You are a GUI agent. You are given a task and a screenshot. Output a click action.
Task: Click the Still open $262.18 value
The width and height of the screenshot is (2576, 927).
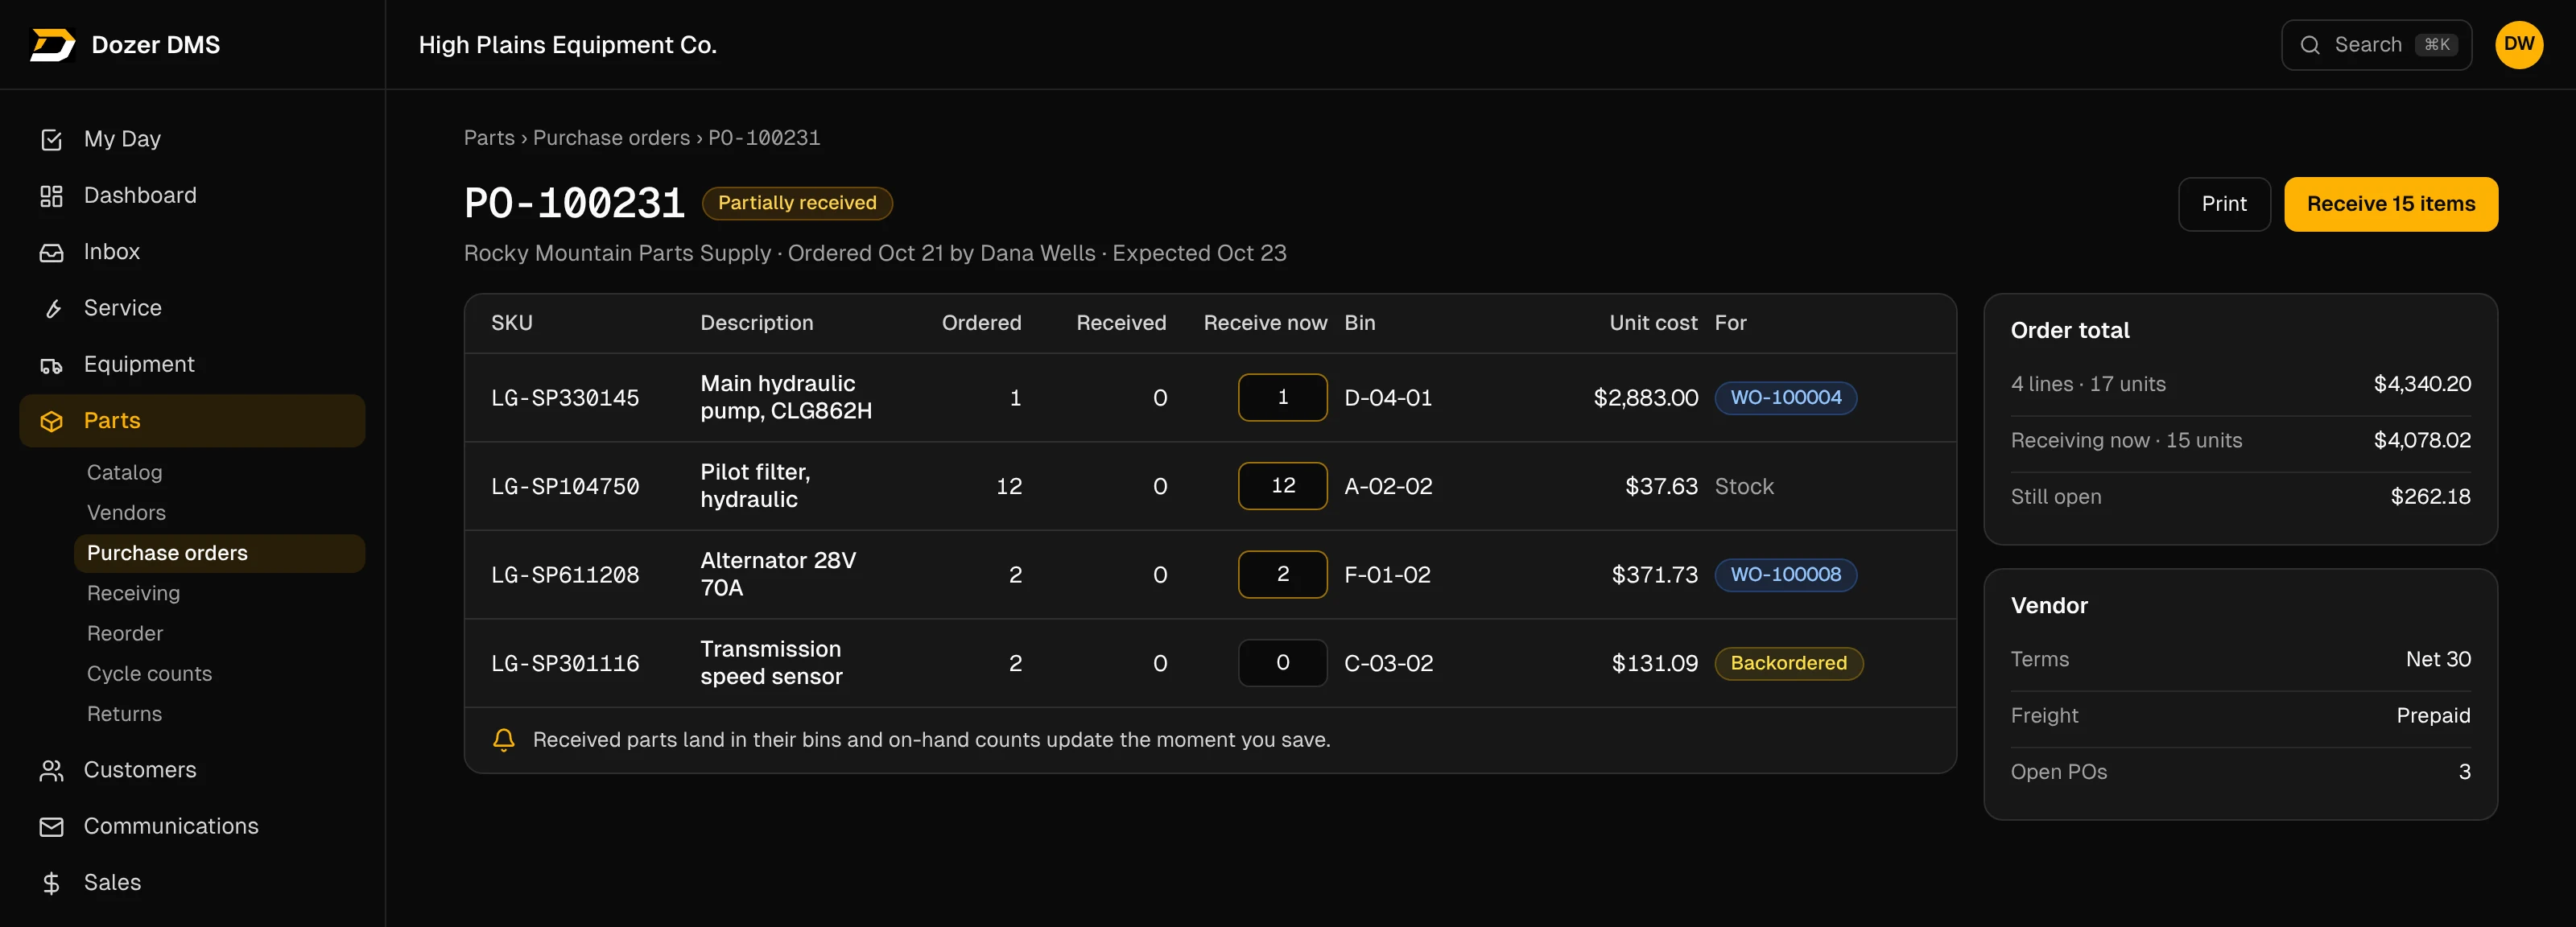click(2430, 497)
